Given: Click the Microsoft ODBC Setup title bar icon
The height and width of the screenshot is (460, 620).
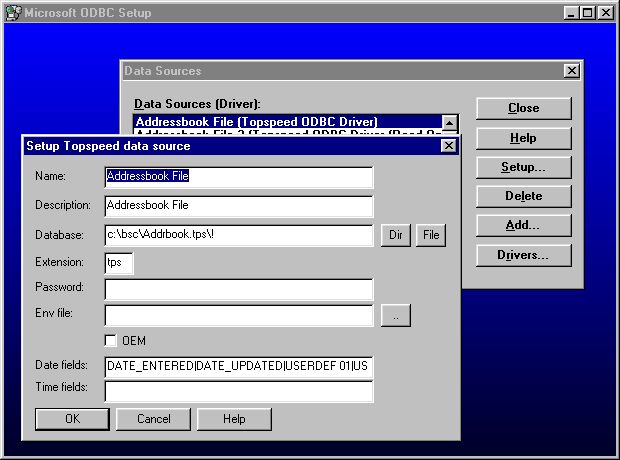Looking at the screenshot, I should pyautogui.click(x=13, y=13).
